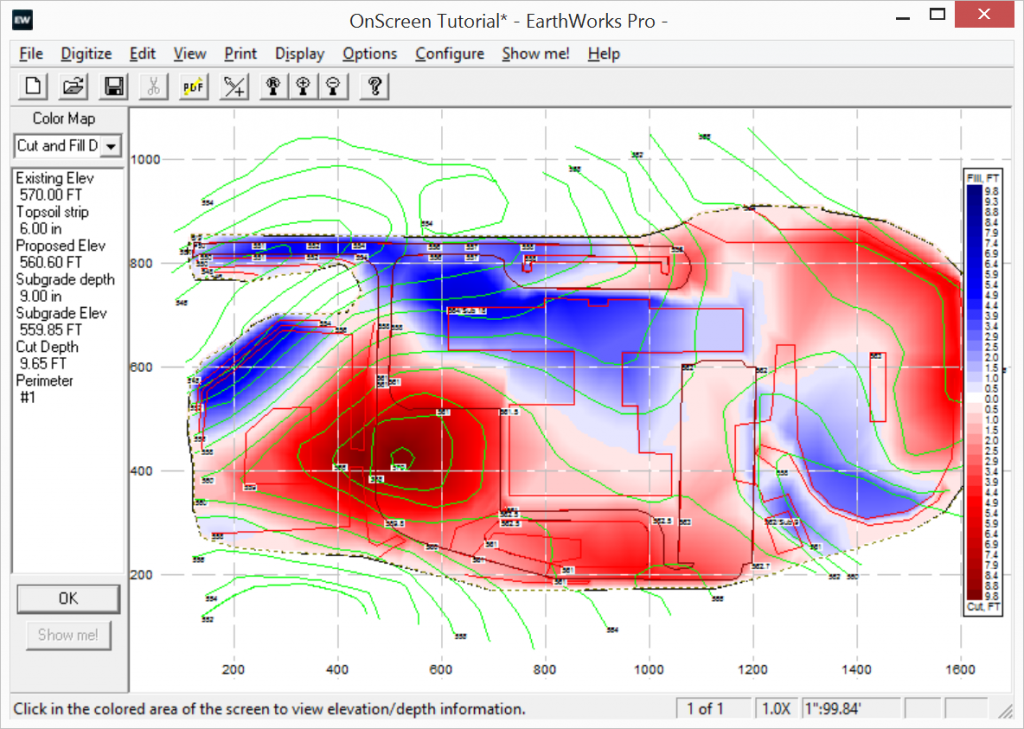
Task: Open the Configure menu
Action: (449, 53)
